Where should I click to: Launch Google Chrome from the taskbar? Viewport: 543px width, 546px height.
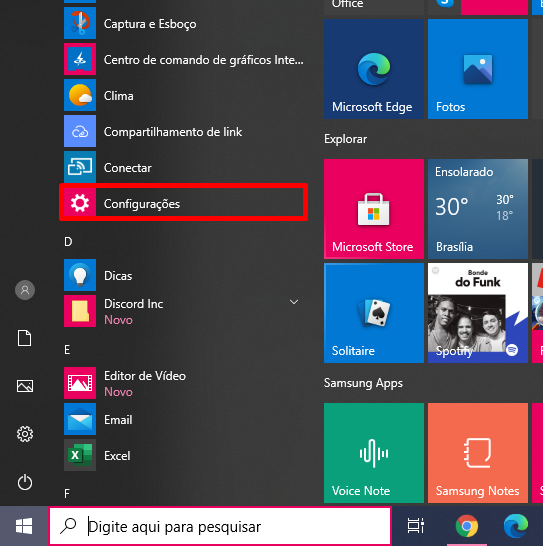click(x=467, y=526)
